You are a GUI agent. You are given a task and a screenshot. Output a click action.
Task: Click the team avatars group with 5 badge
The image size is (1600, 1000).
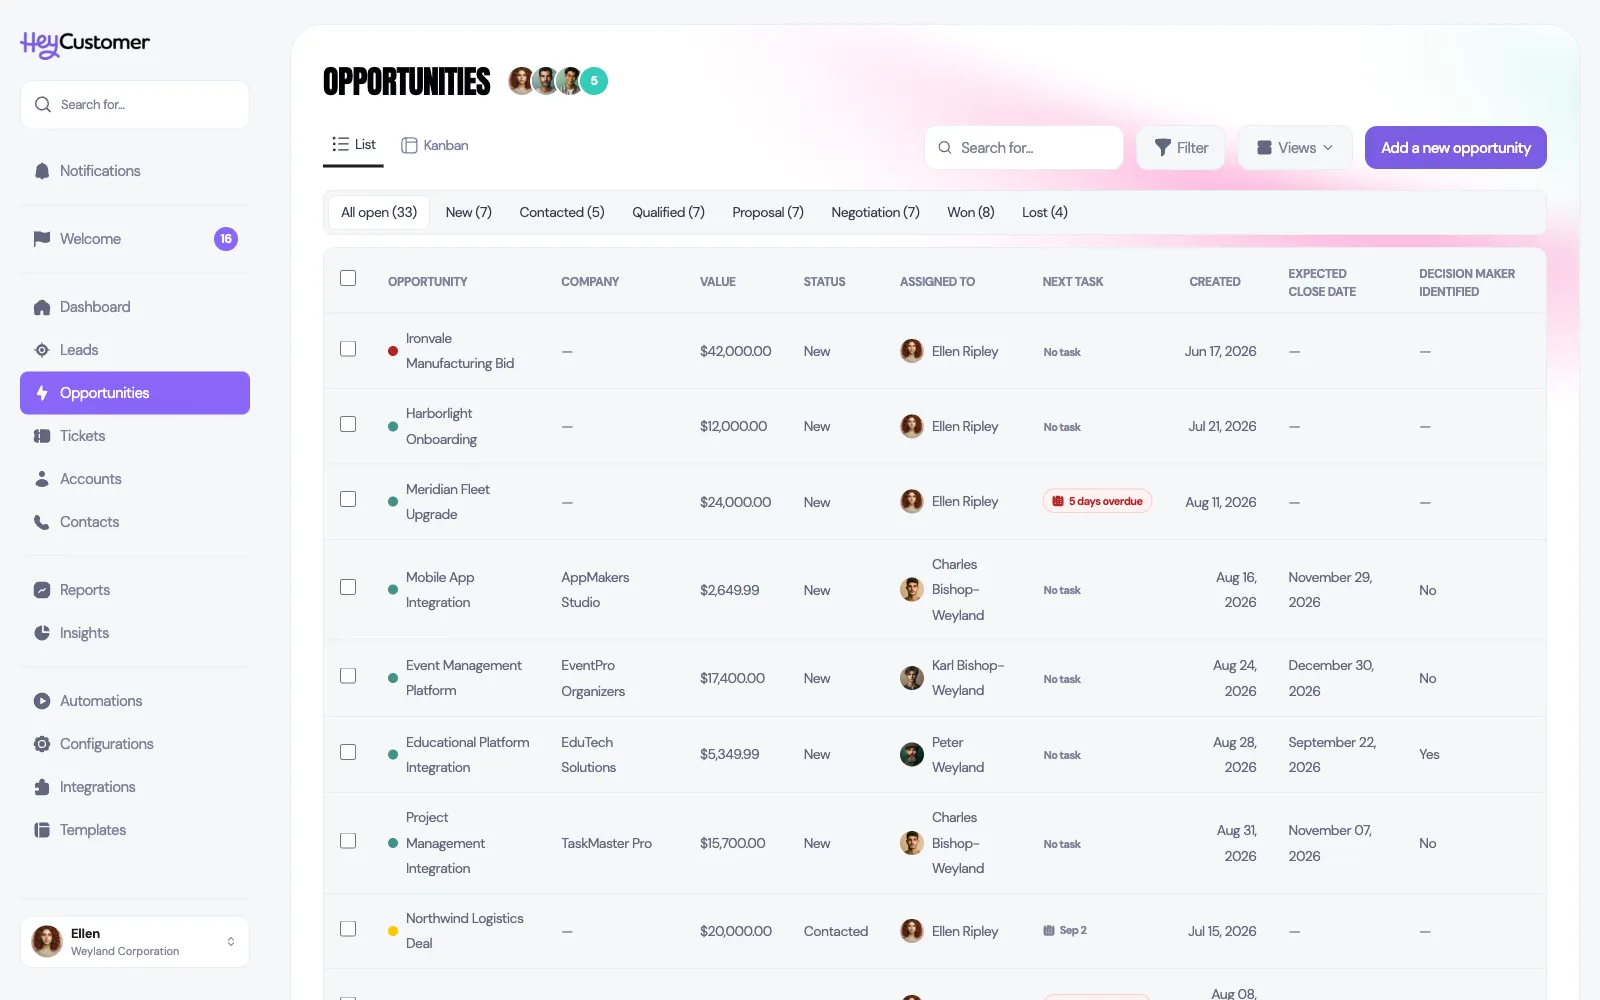[558, 81]
